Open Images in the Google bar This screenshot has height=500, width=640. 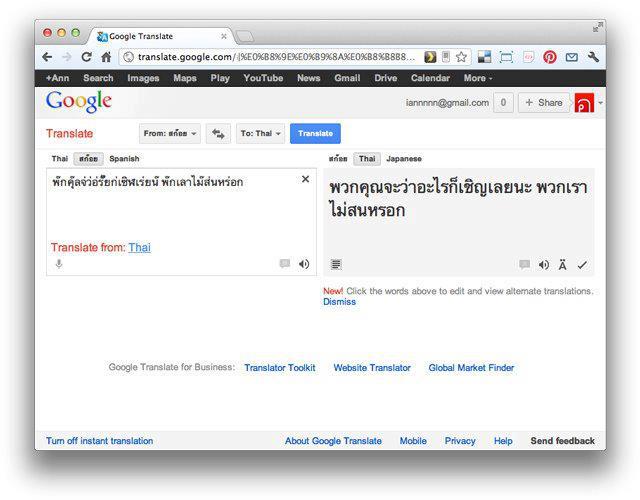(x=143, y=78)
